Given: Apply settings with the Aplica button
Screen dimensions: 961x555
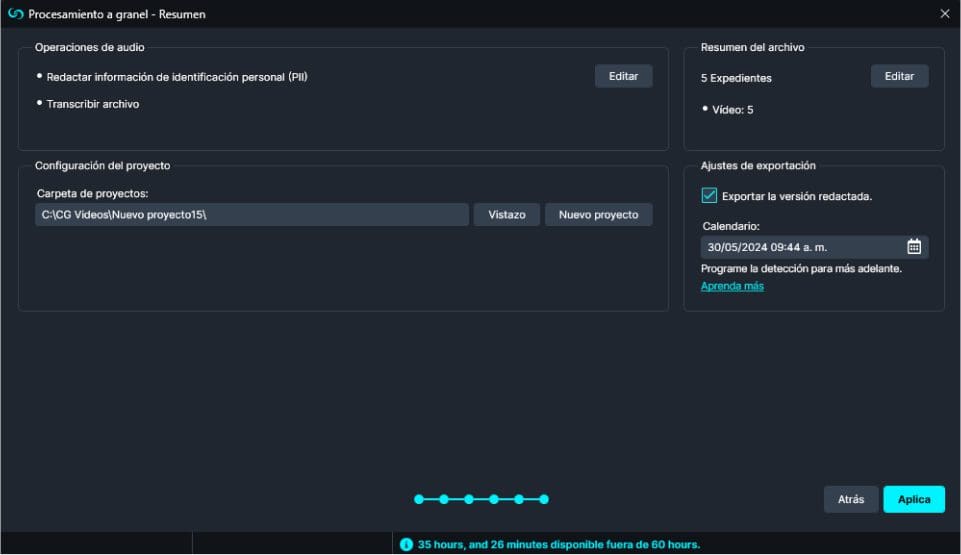Looking at the screenshot, I should [x=914, y=499].
